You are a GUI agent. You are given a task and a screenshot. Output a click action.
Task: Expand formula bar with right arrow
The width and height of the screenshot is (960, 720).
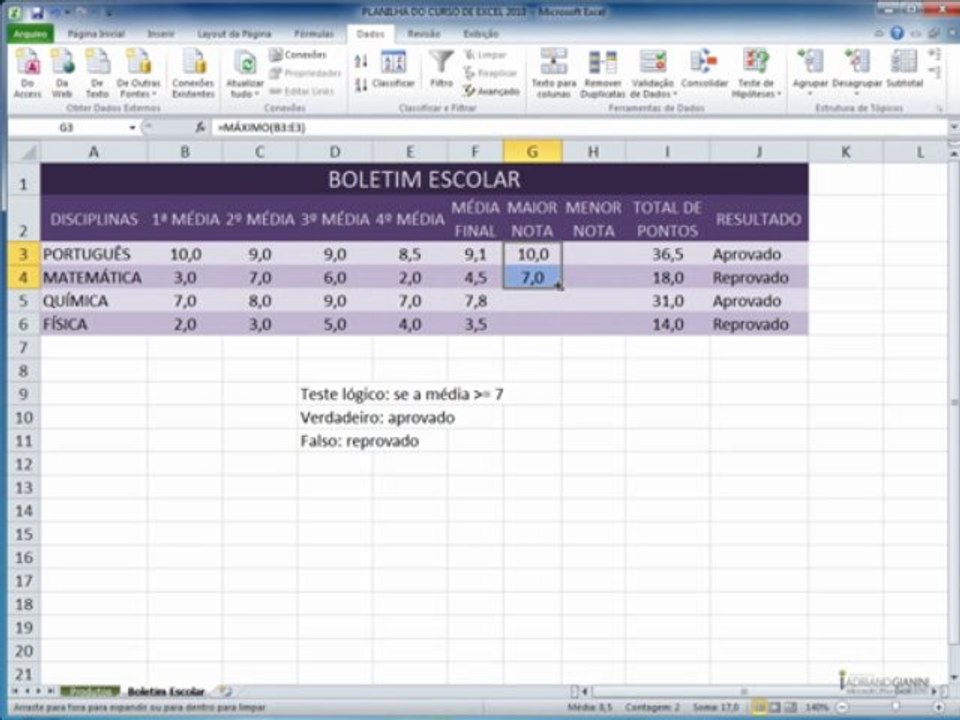coord(953,127)
